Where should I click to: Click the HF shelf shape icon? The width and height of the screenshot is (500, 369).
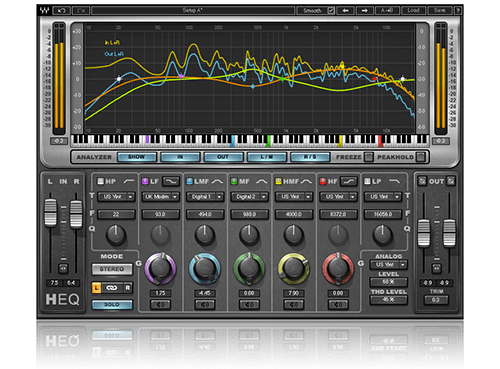pos(349,181)
